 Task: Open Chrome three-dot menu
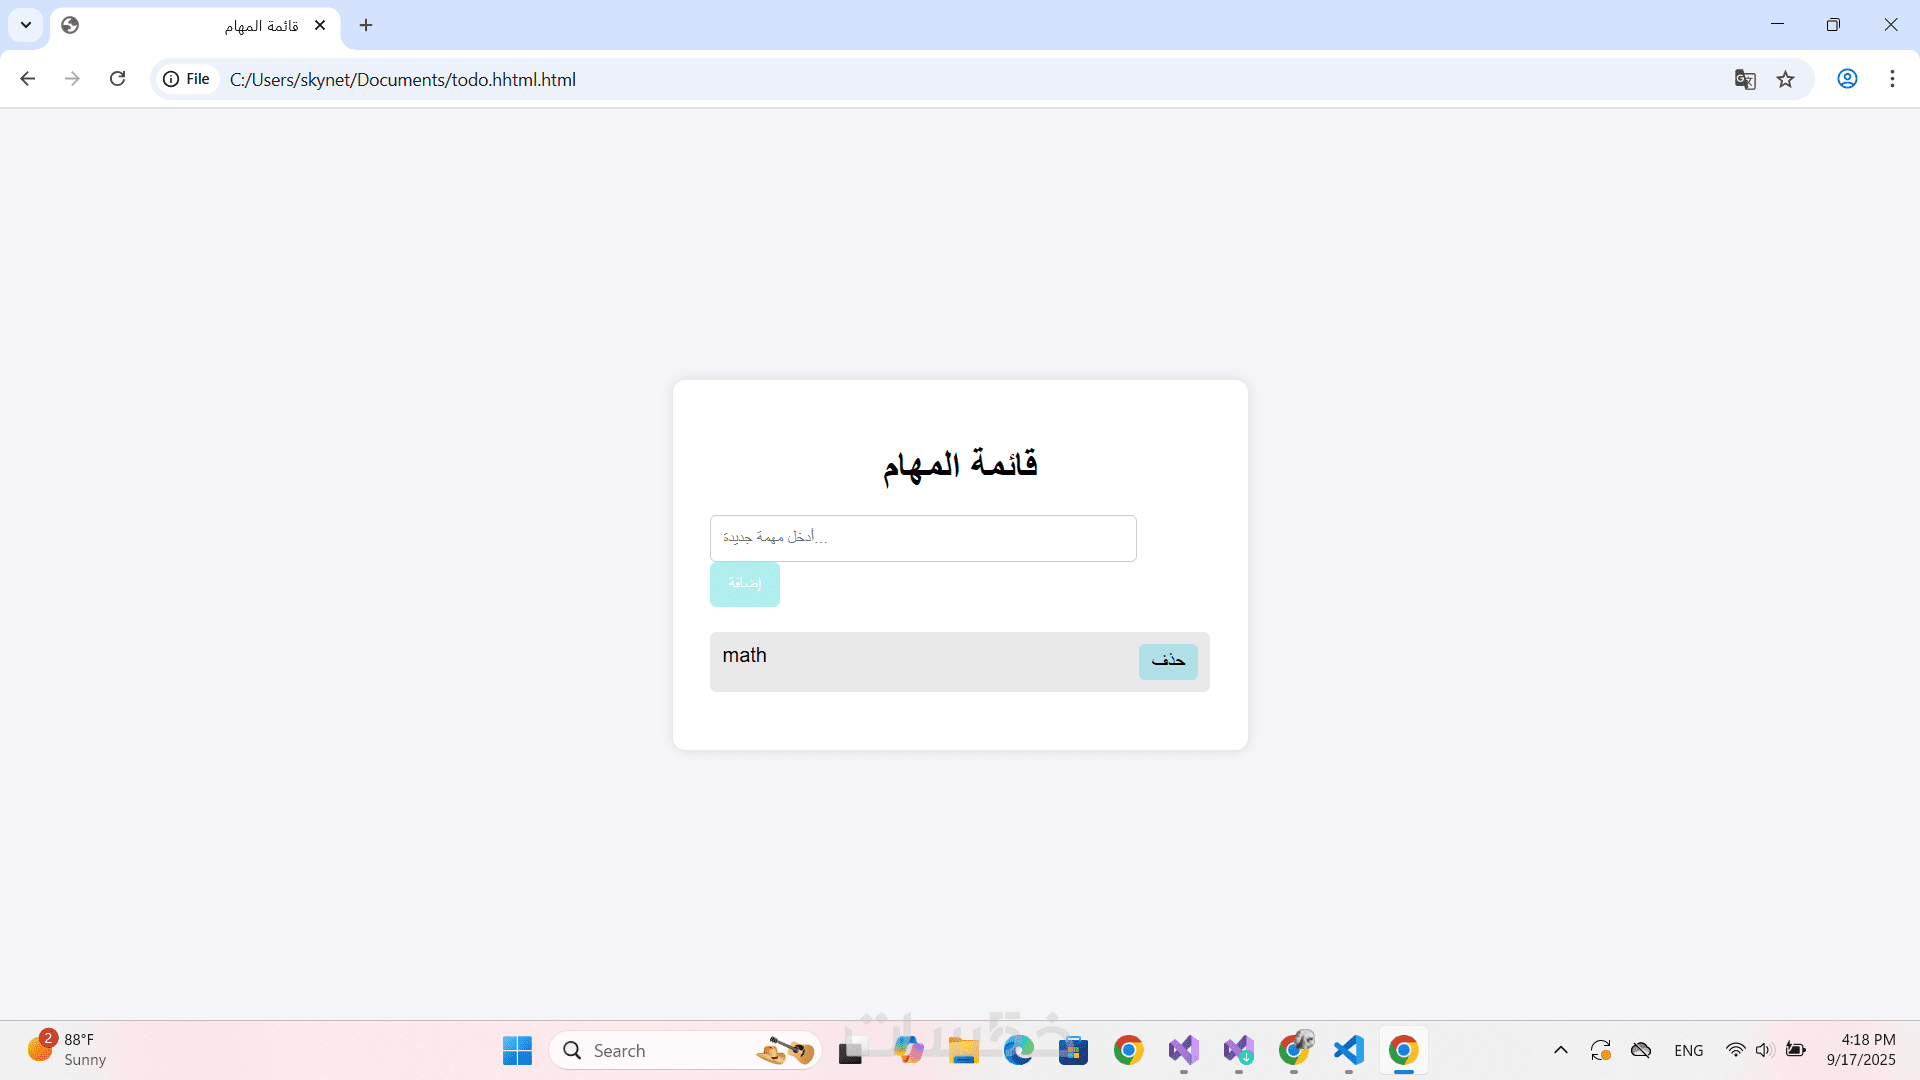(x=1892, y=79)
